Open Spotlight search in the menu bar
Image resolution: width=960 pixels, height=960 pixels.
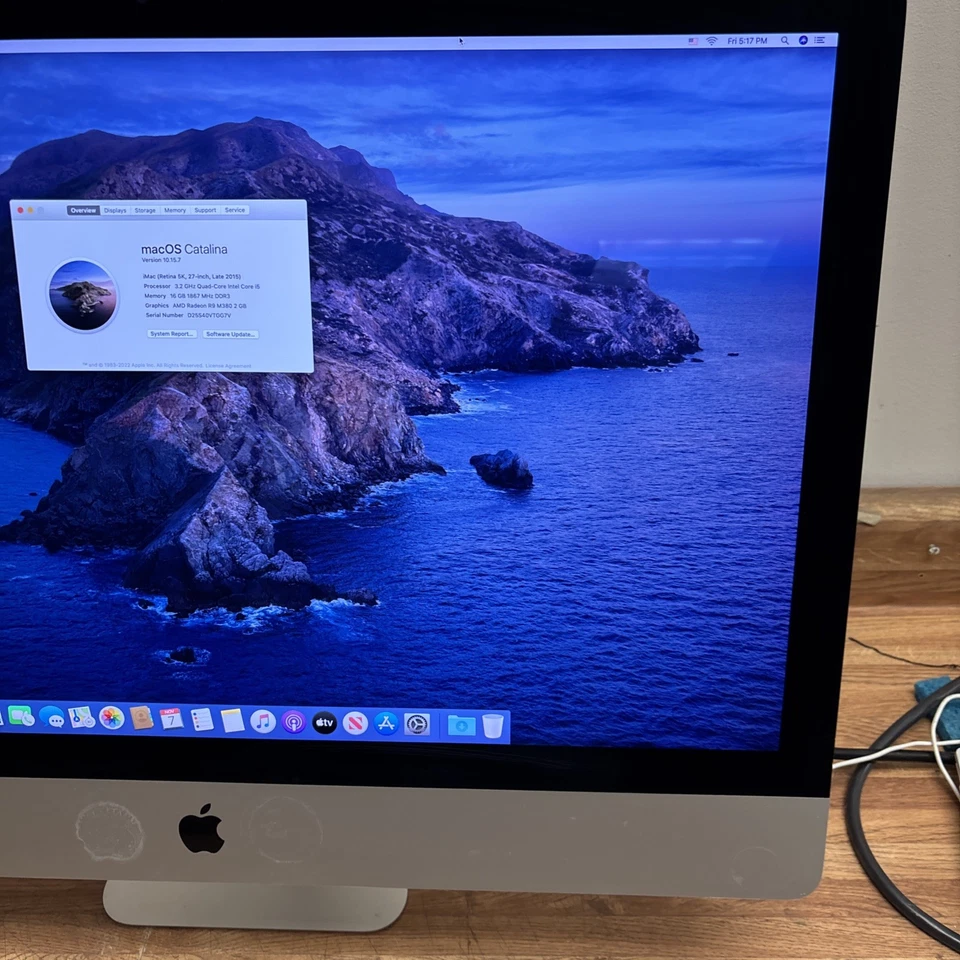point(785,41)
